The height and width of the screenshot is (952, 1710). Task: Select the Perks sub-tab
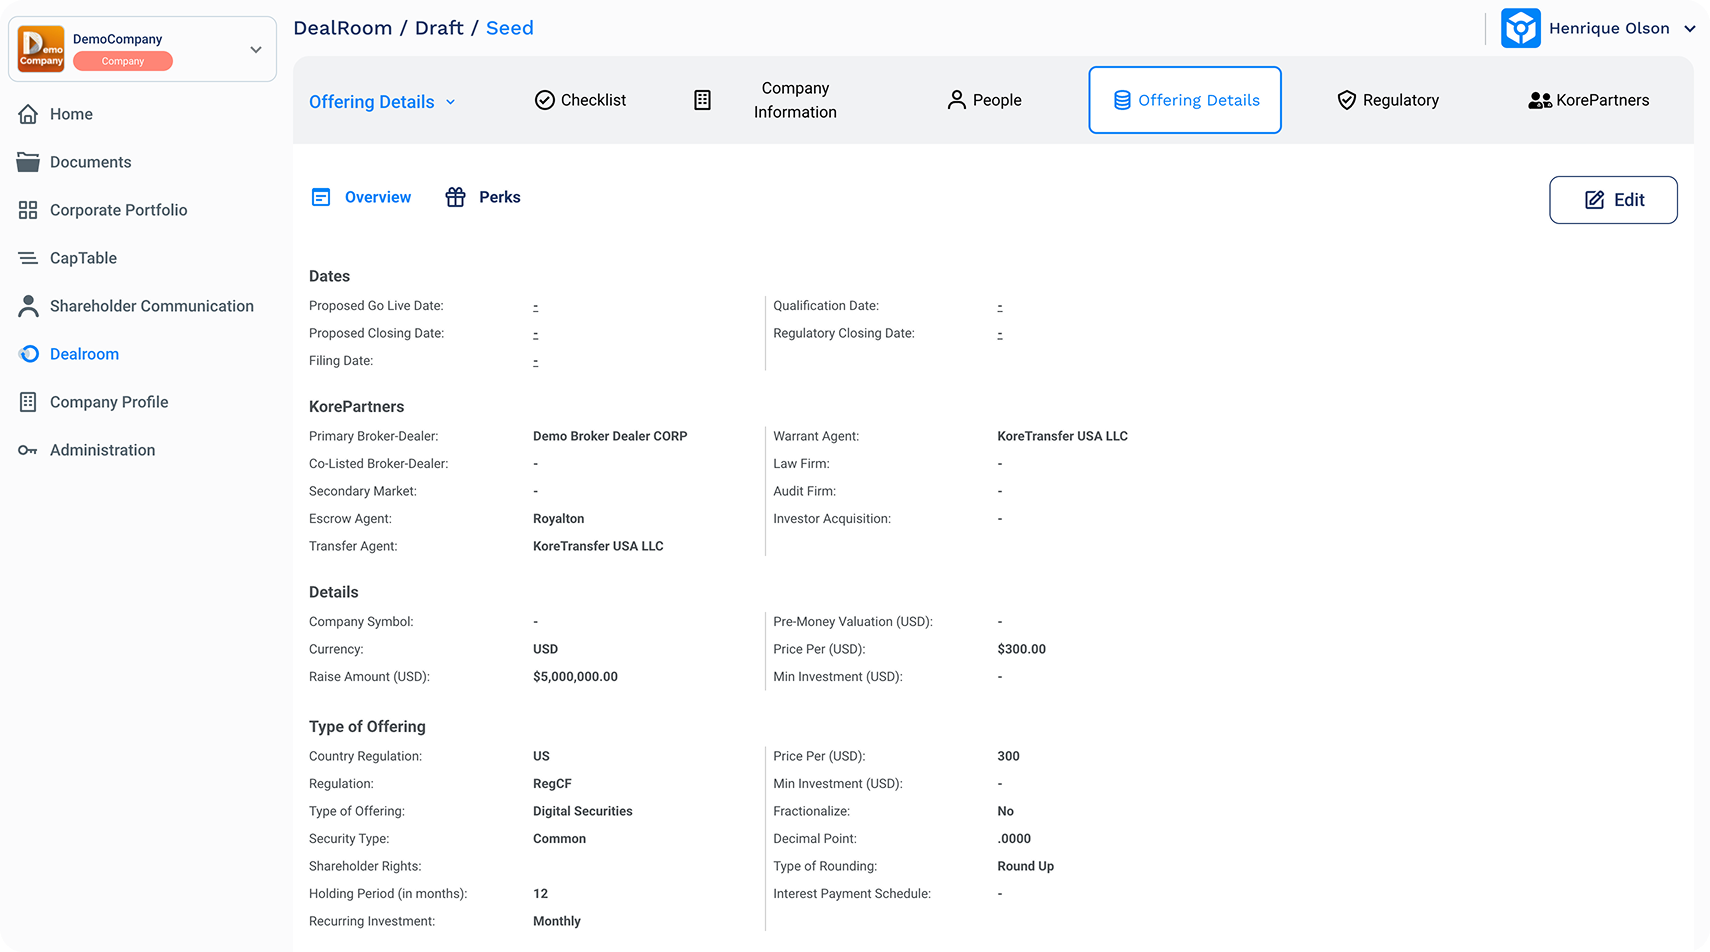pyautogui.click(x=483, y=197)
